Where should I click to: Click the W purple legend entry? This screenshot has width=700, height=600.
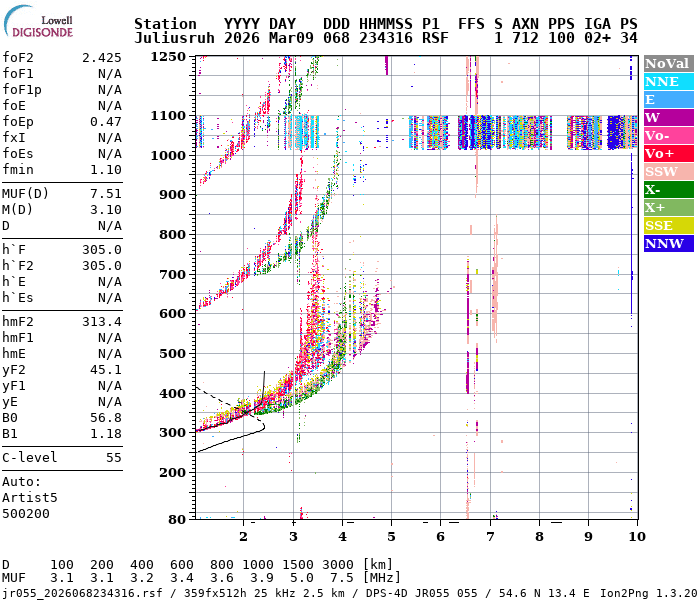click(x=667, y=117)
